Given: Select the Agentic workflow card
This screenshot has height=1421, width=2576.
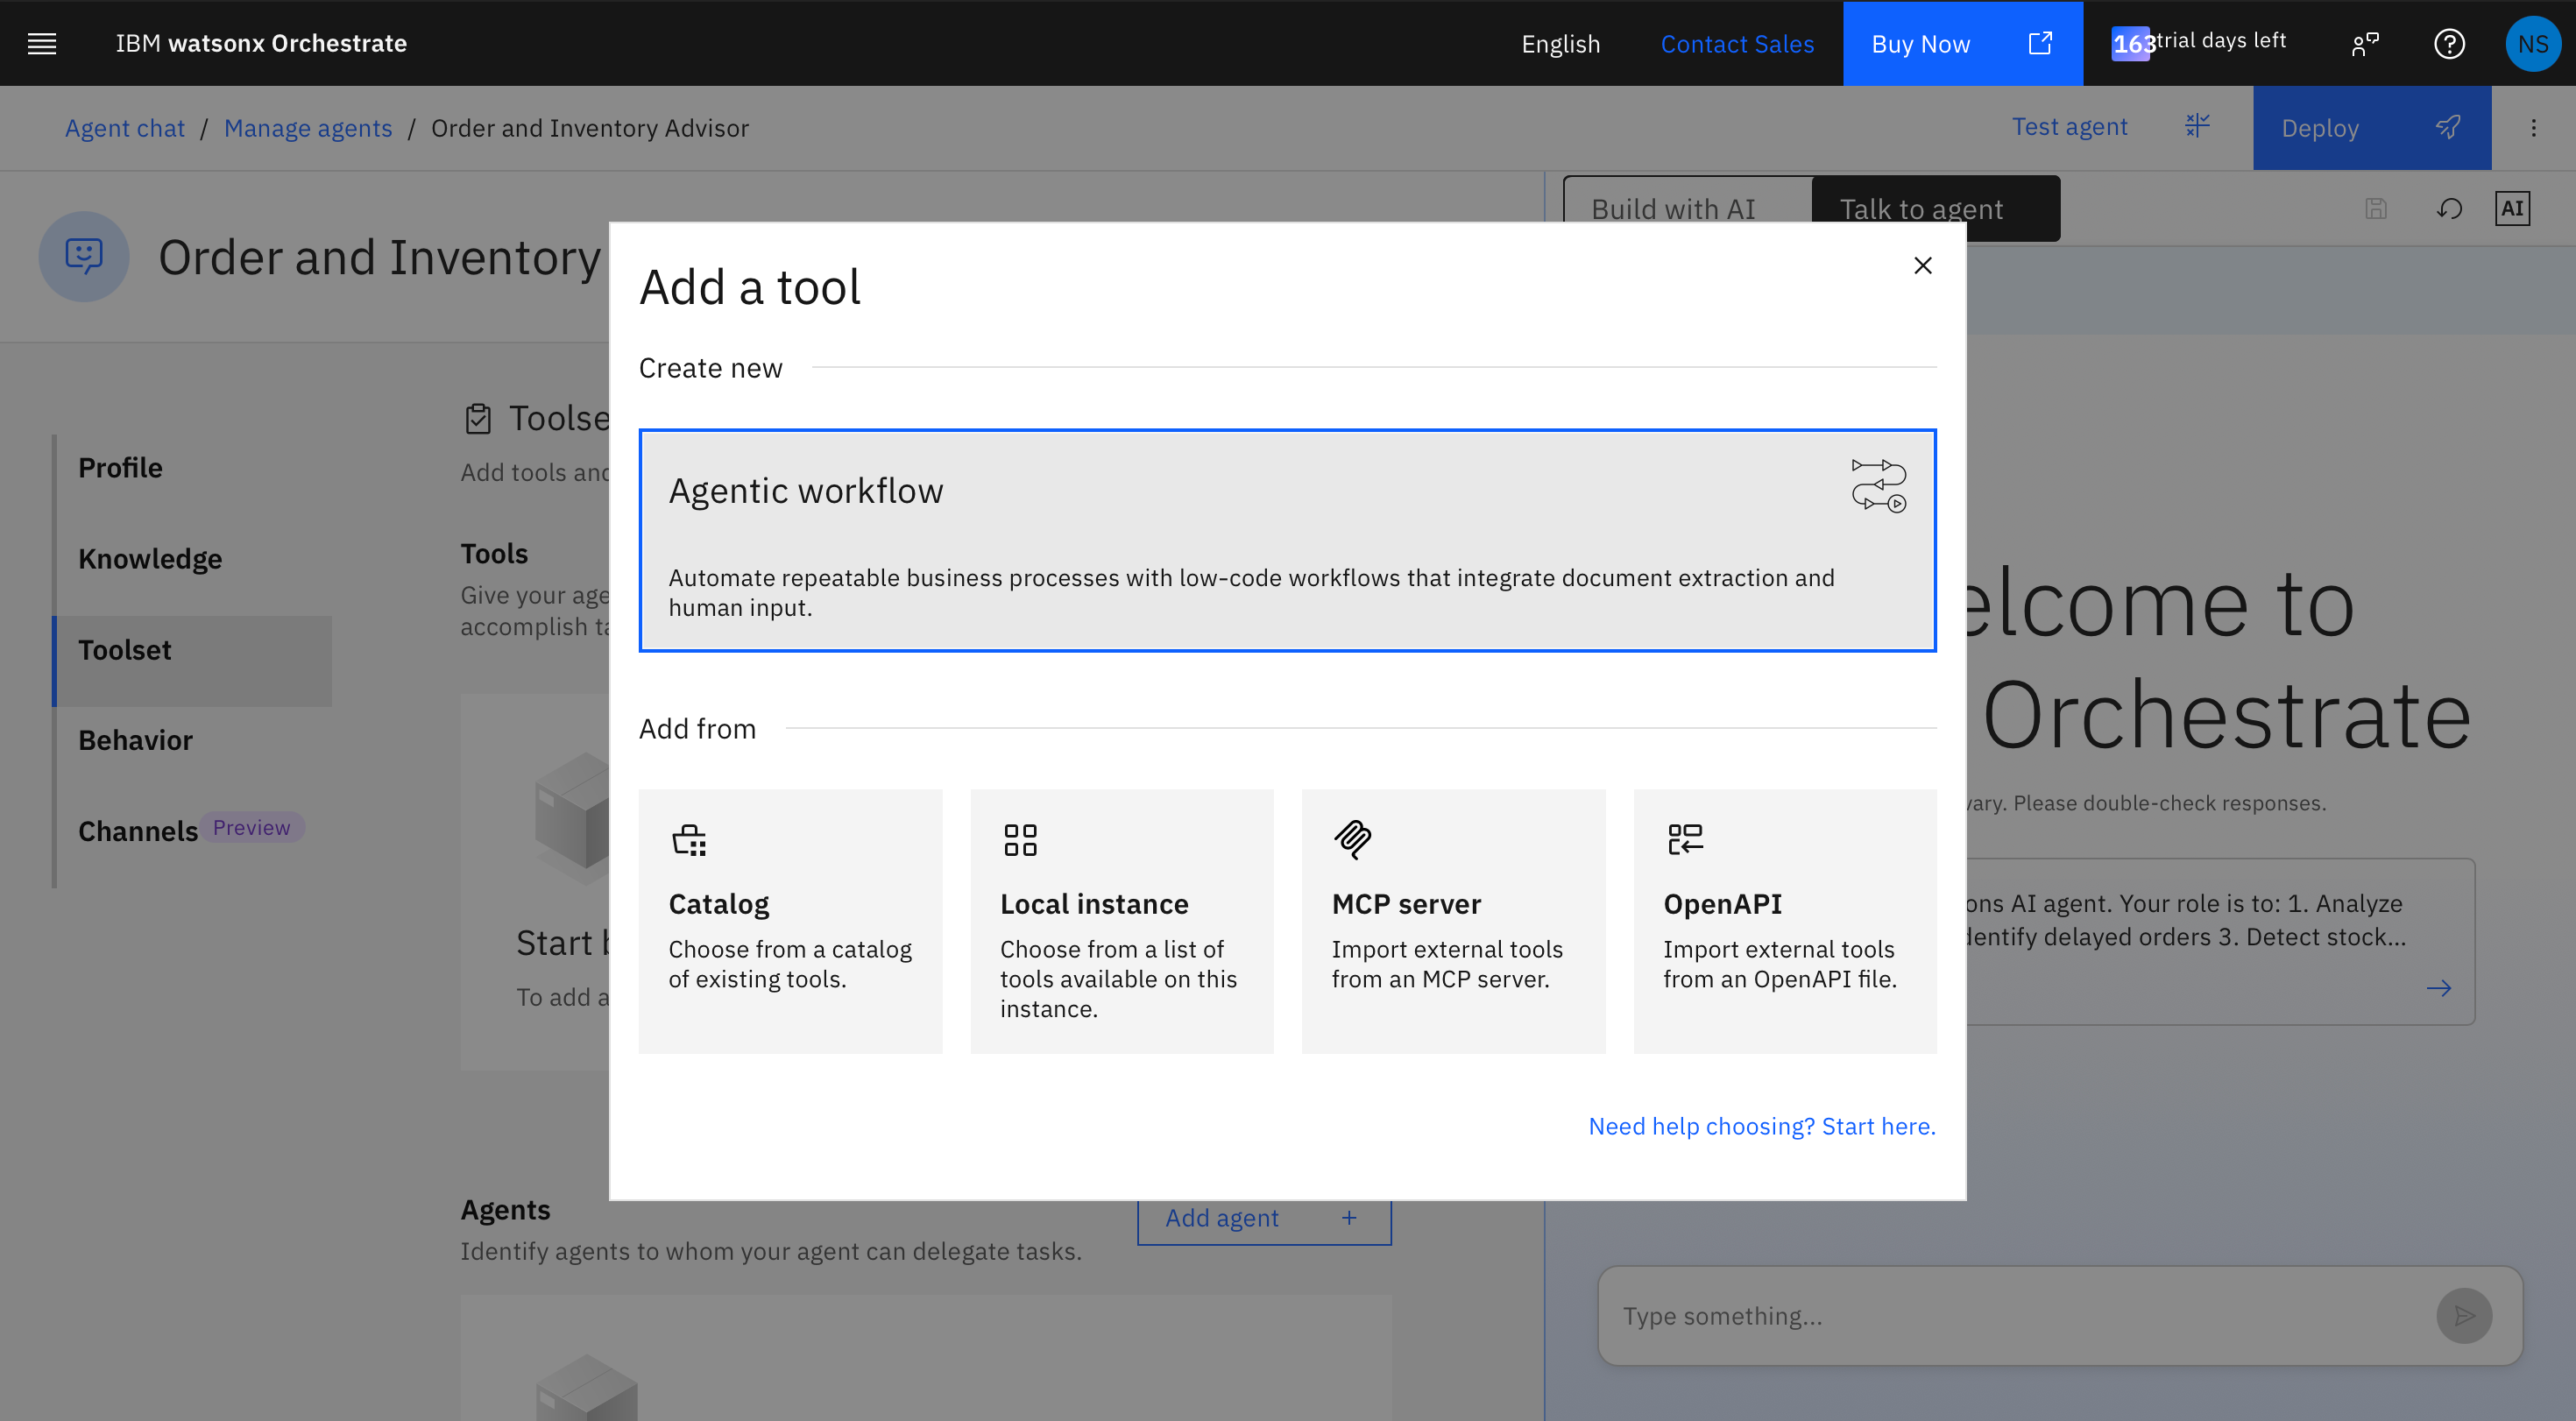Looking at the screenshot, I should tap(1287, 540).
